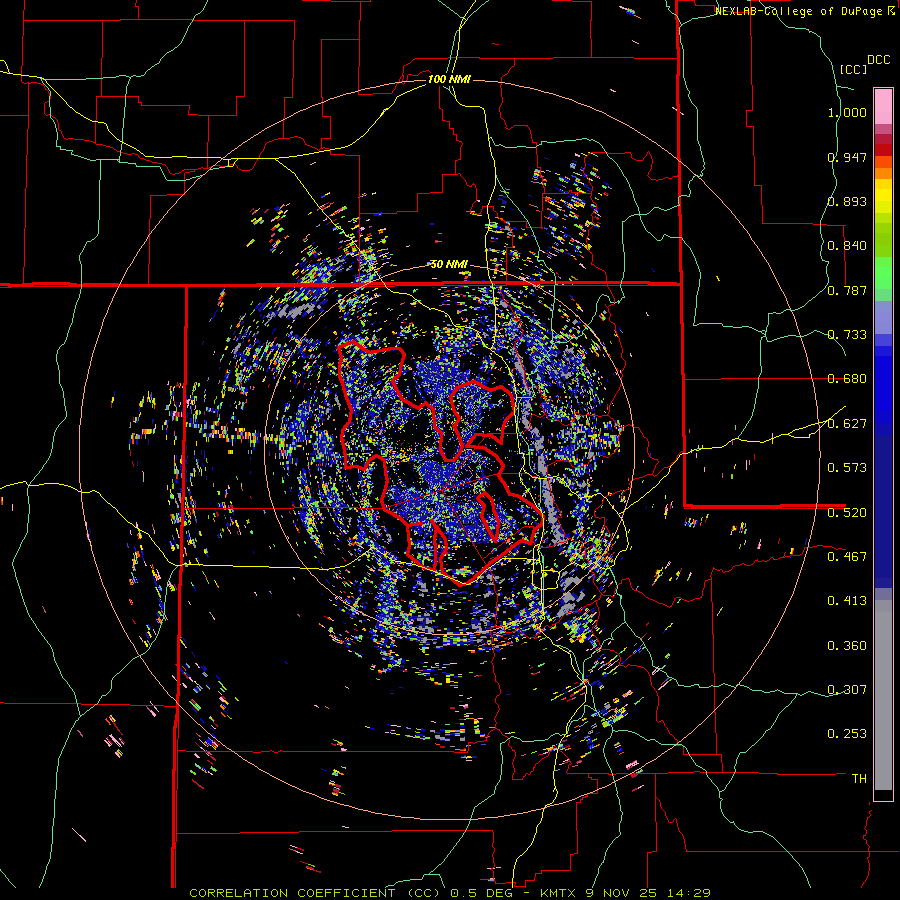
Task: Select the 0.893 legend value
Action: coord(847,201)
